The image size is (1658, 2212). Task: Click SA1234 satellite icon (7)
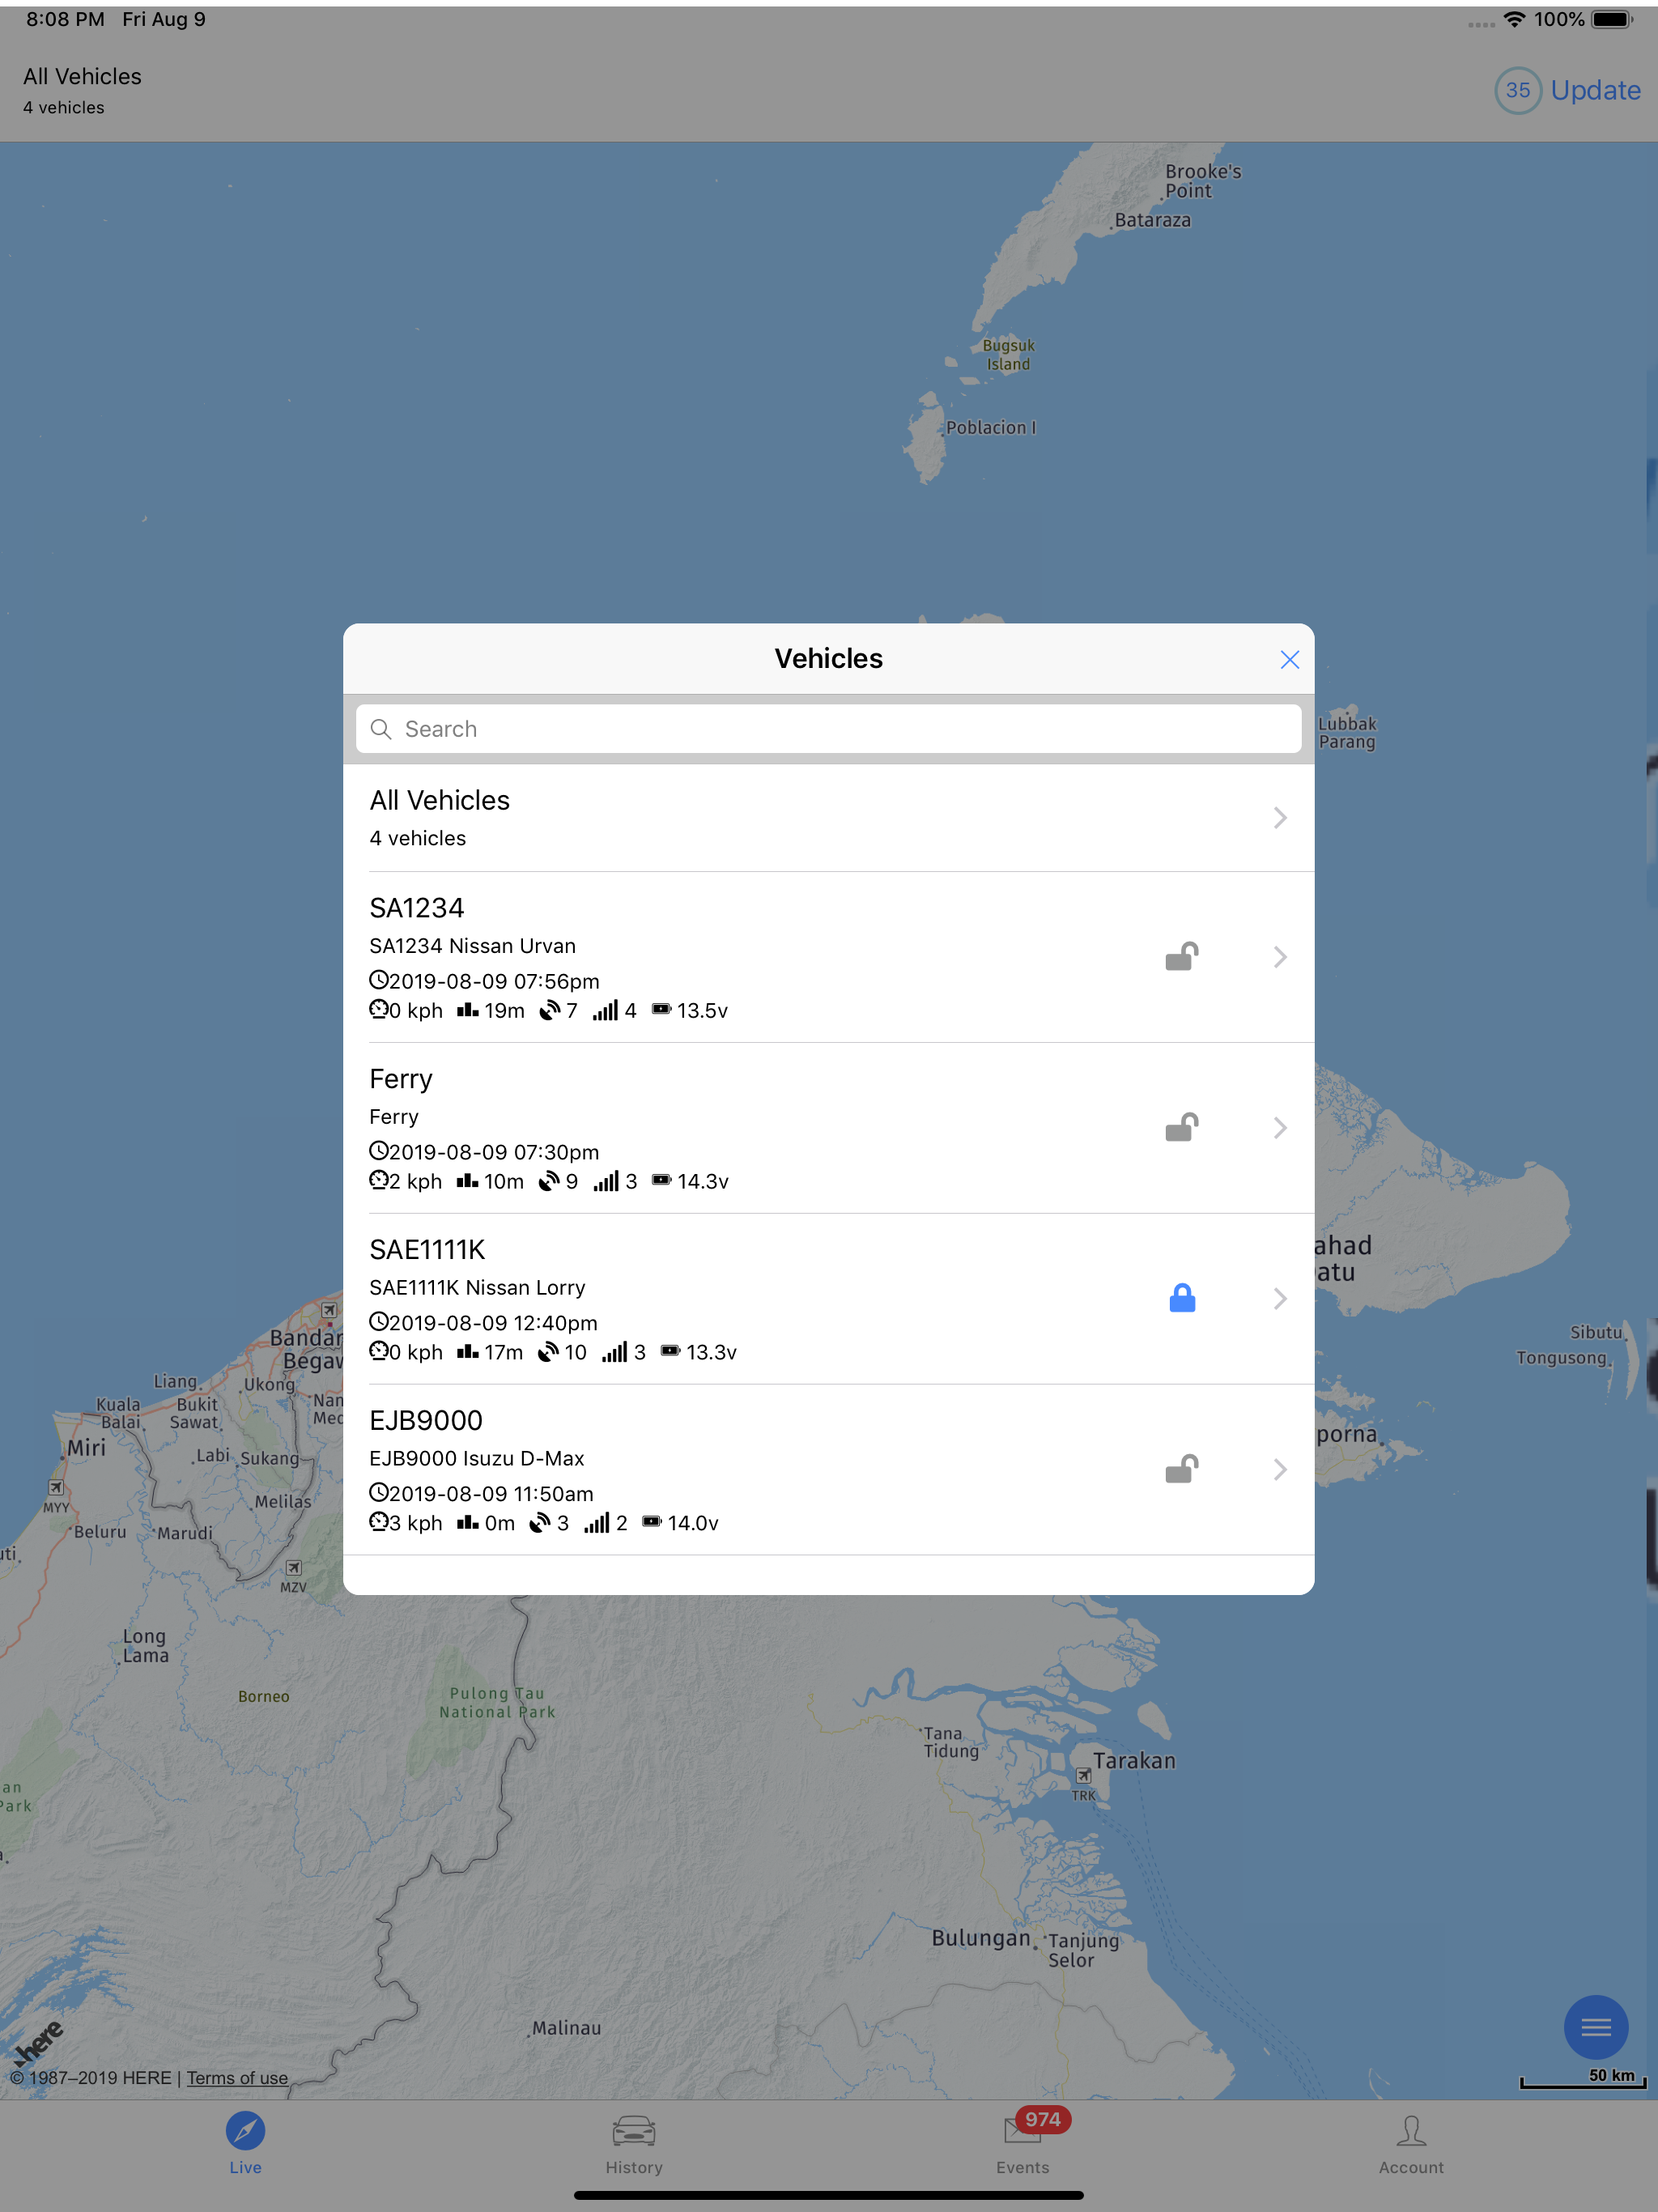[x=549, y=1010]
